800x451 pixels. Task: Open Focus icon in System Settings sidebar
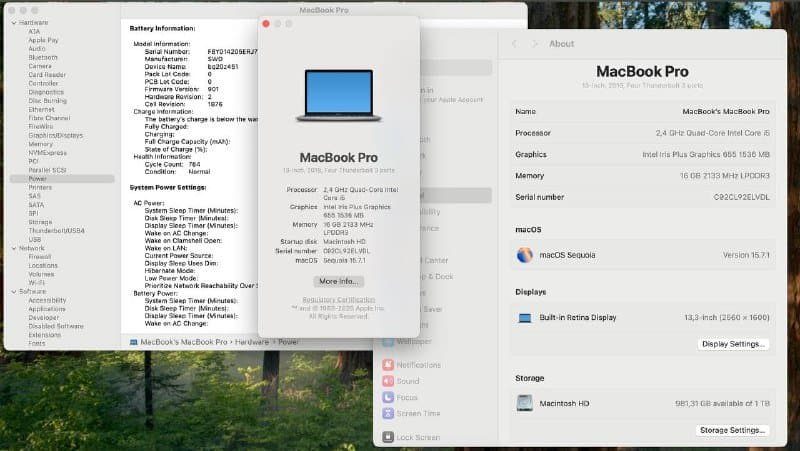click(388, 397)
